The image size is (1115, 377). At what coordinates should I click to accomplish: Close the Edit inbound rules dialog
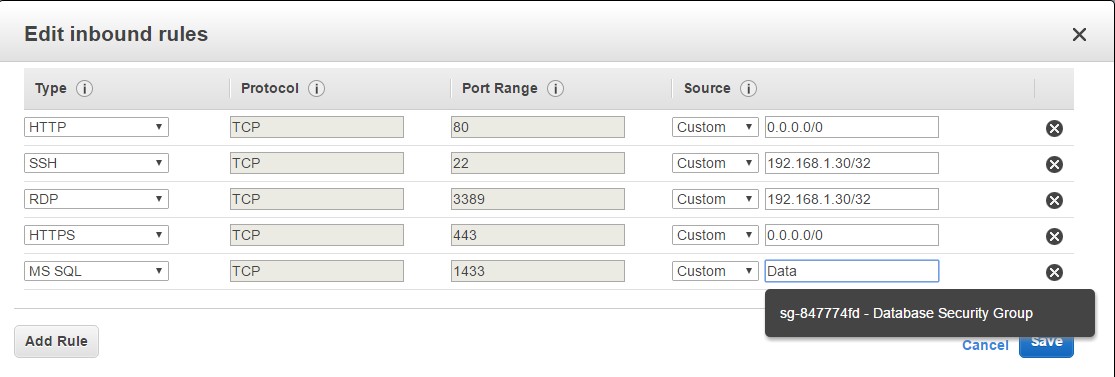[1079, 34]
